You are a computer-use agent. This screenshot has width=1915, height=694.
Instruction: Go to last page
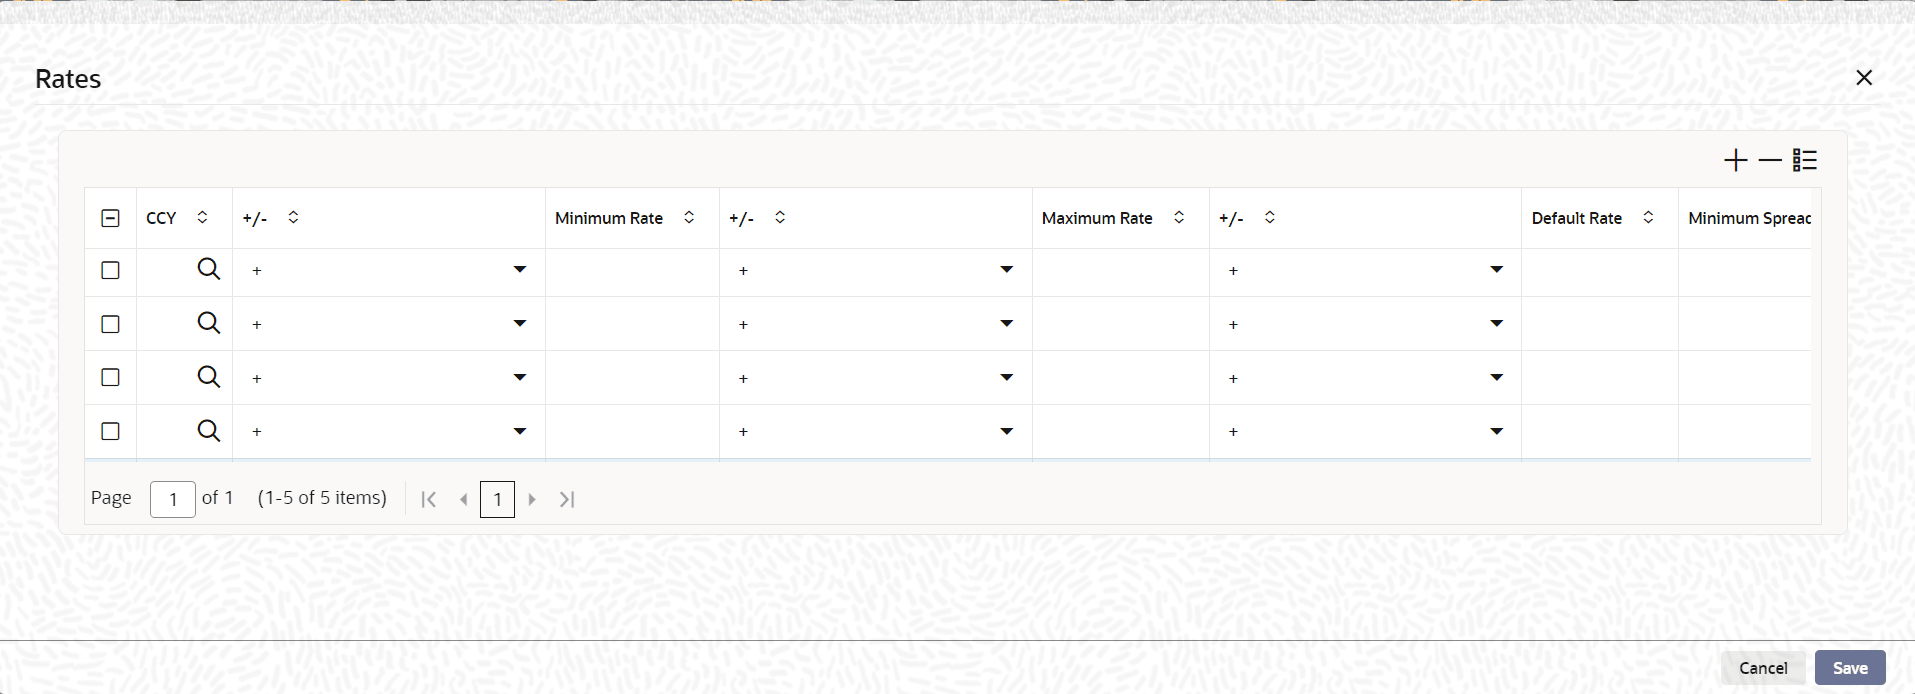click(x=567, y=499)
